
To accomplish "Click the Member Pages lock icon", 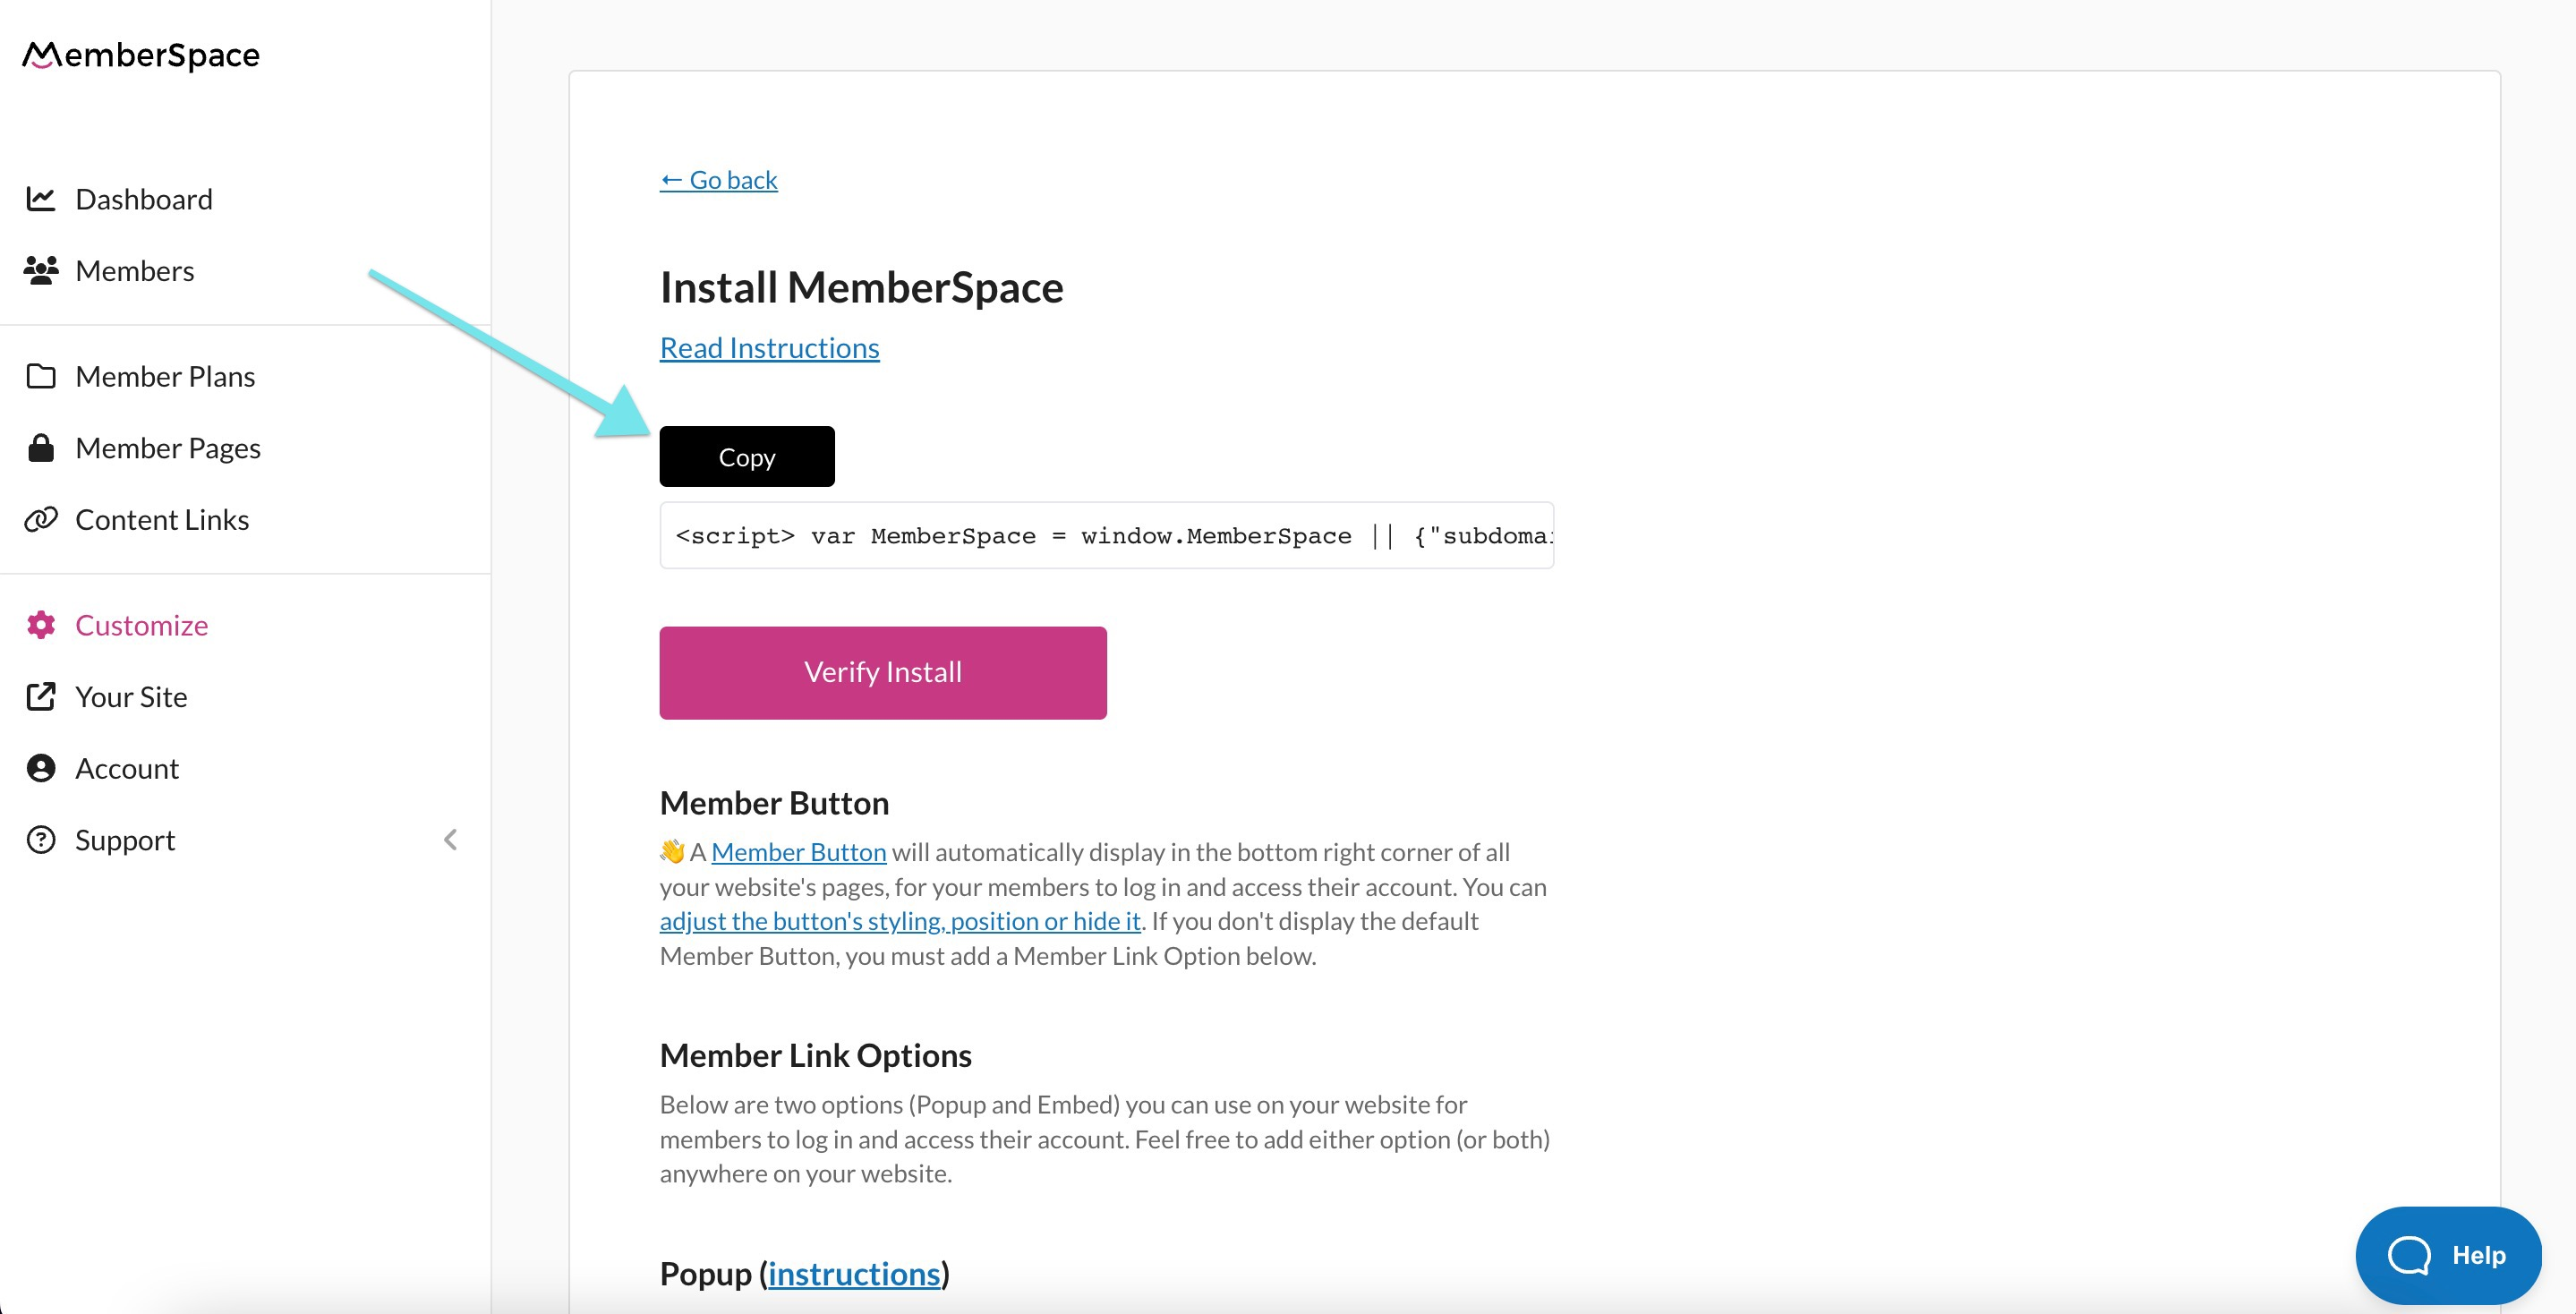I will [x=41, y=447].
